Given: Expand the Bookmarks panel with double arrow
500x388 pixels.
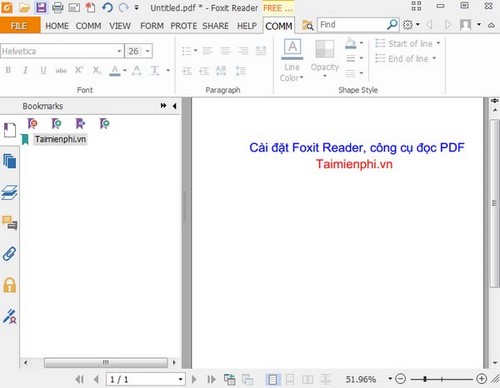Looking at the screenshot, I should pos(163,106).
